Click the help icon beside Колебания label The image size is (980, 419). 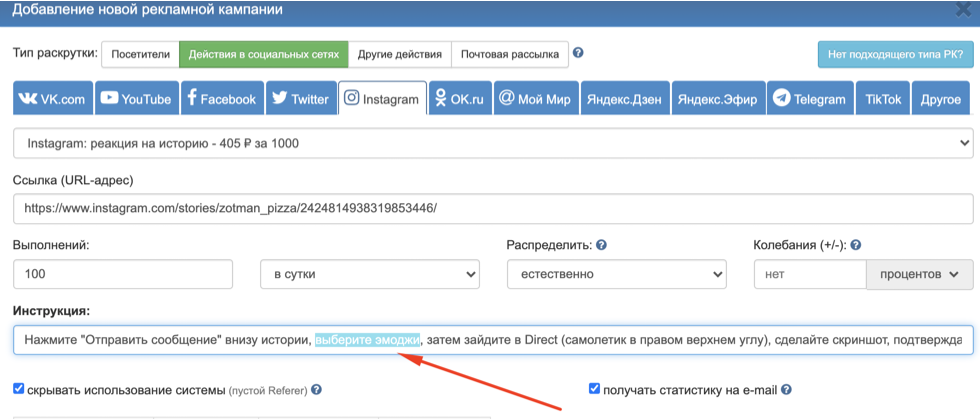pyautogui.click(x=856, y=245)
